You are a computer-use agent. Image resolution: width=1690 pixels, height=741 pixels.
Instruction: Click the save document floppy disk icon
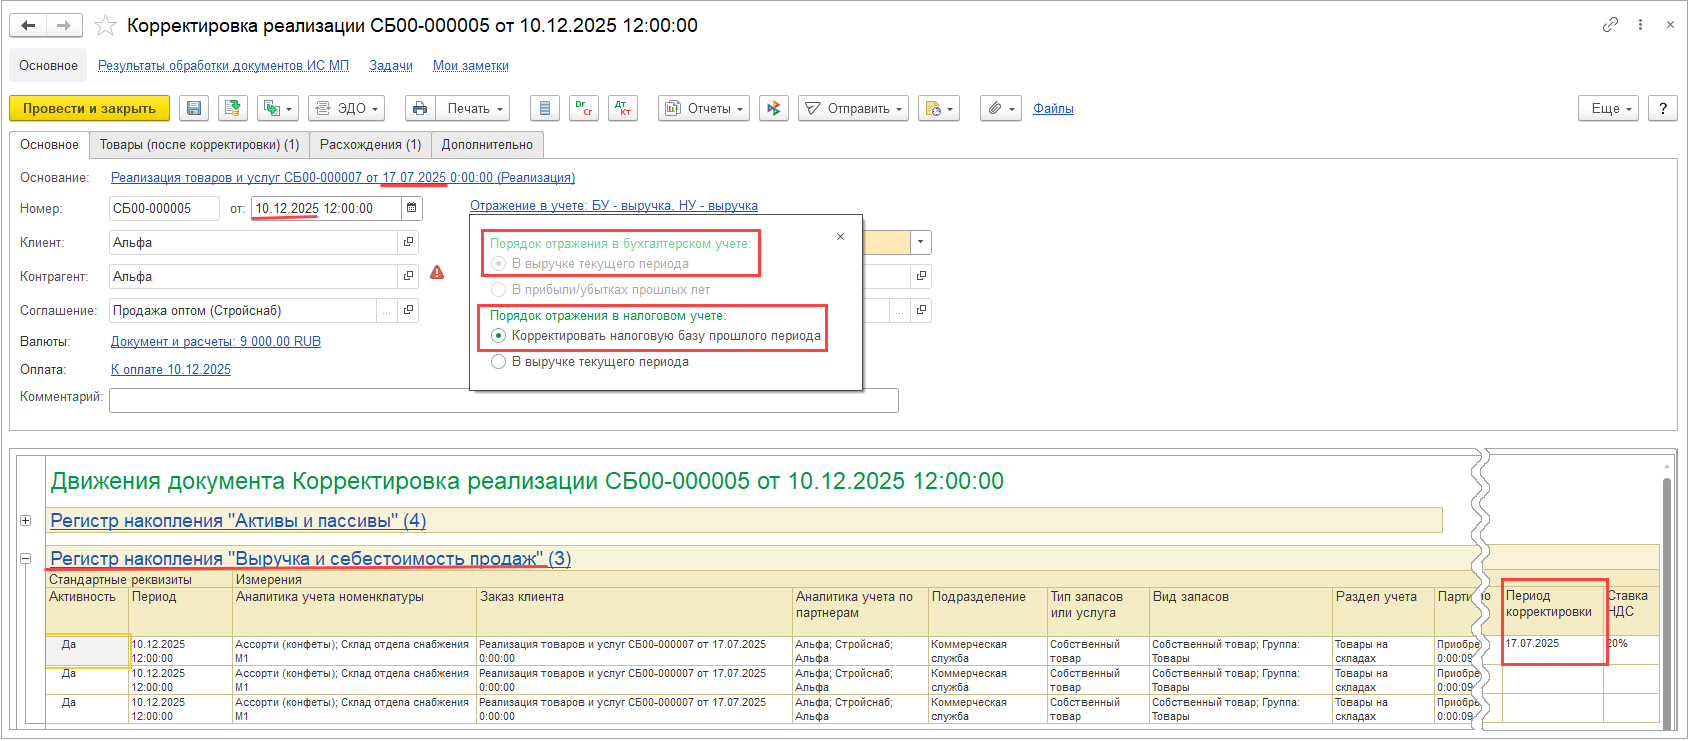(x=194, y=108)
